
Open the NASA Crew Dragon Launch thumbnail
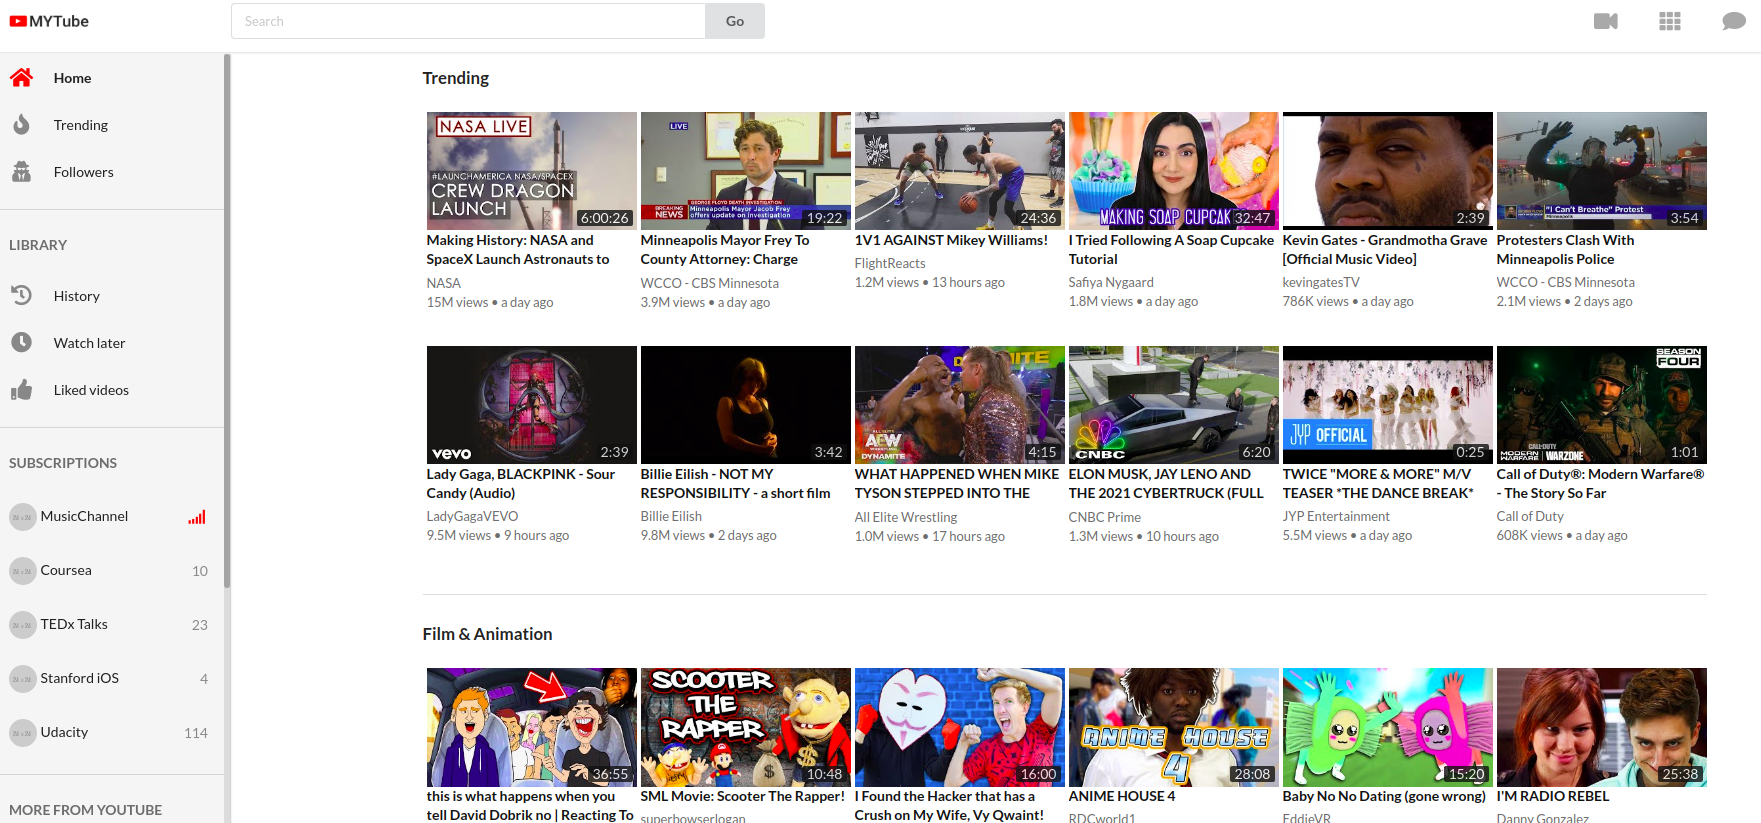pos(532,171)
